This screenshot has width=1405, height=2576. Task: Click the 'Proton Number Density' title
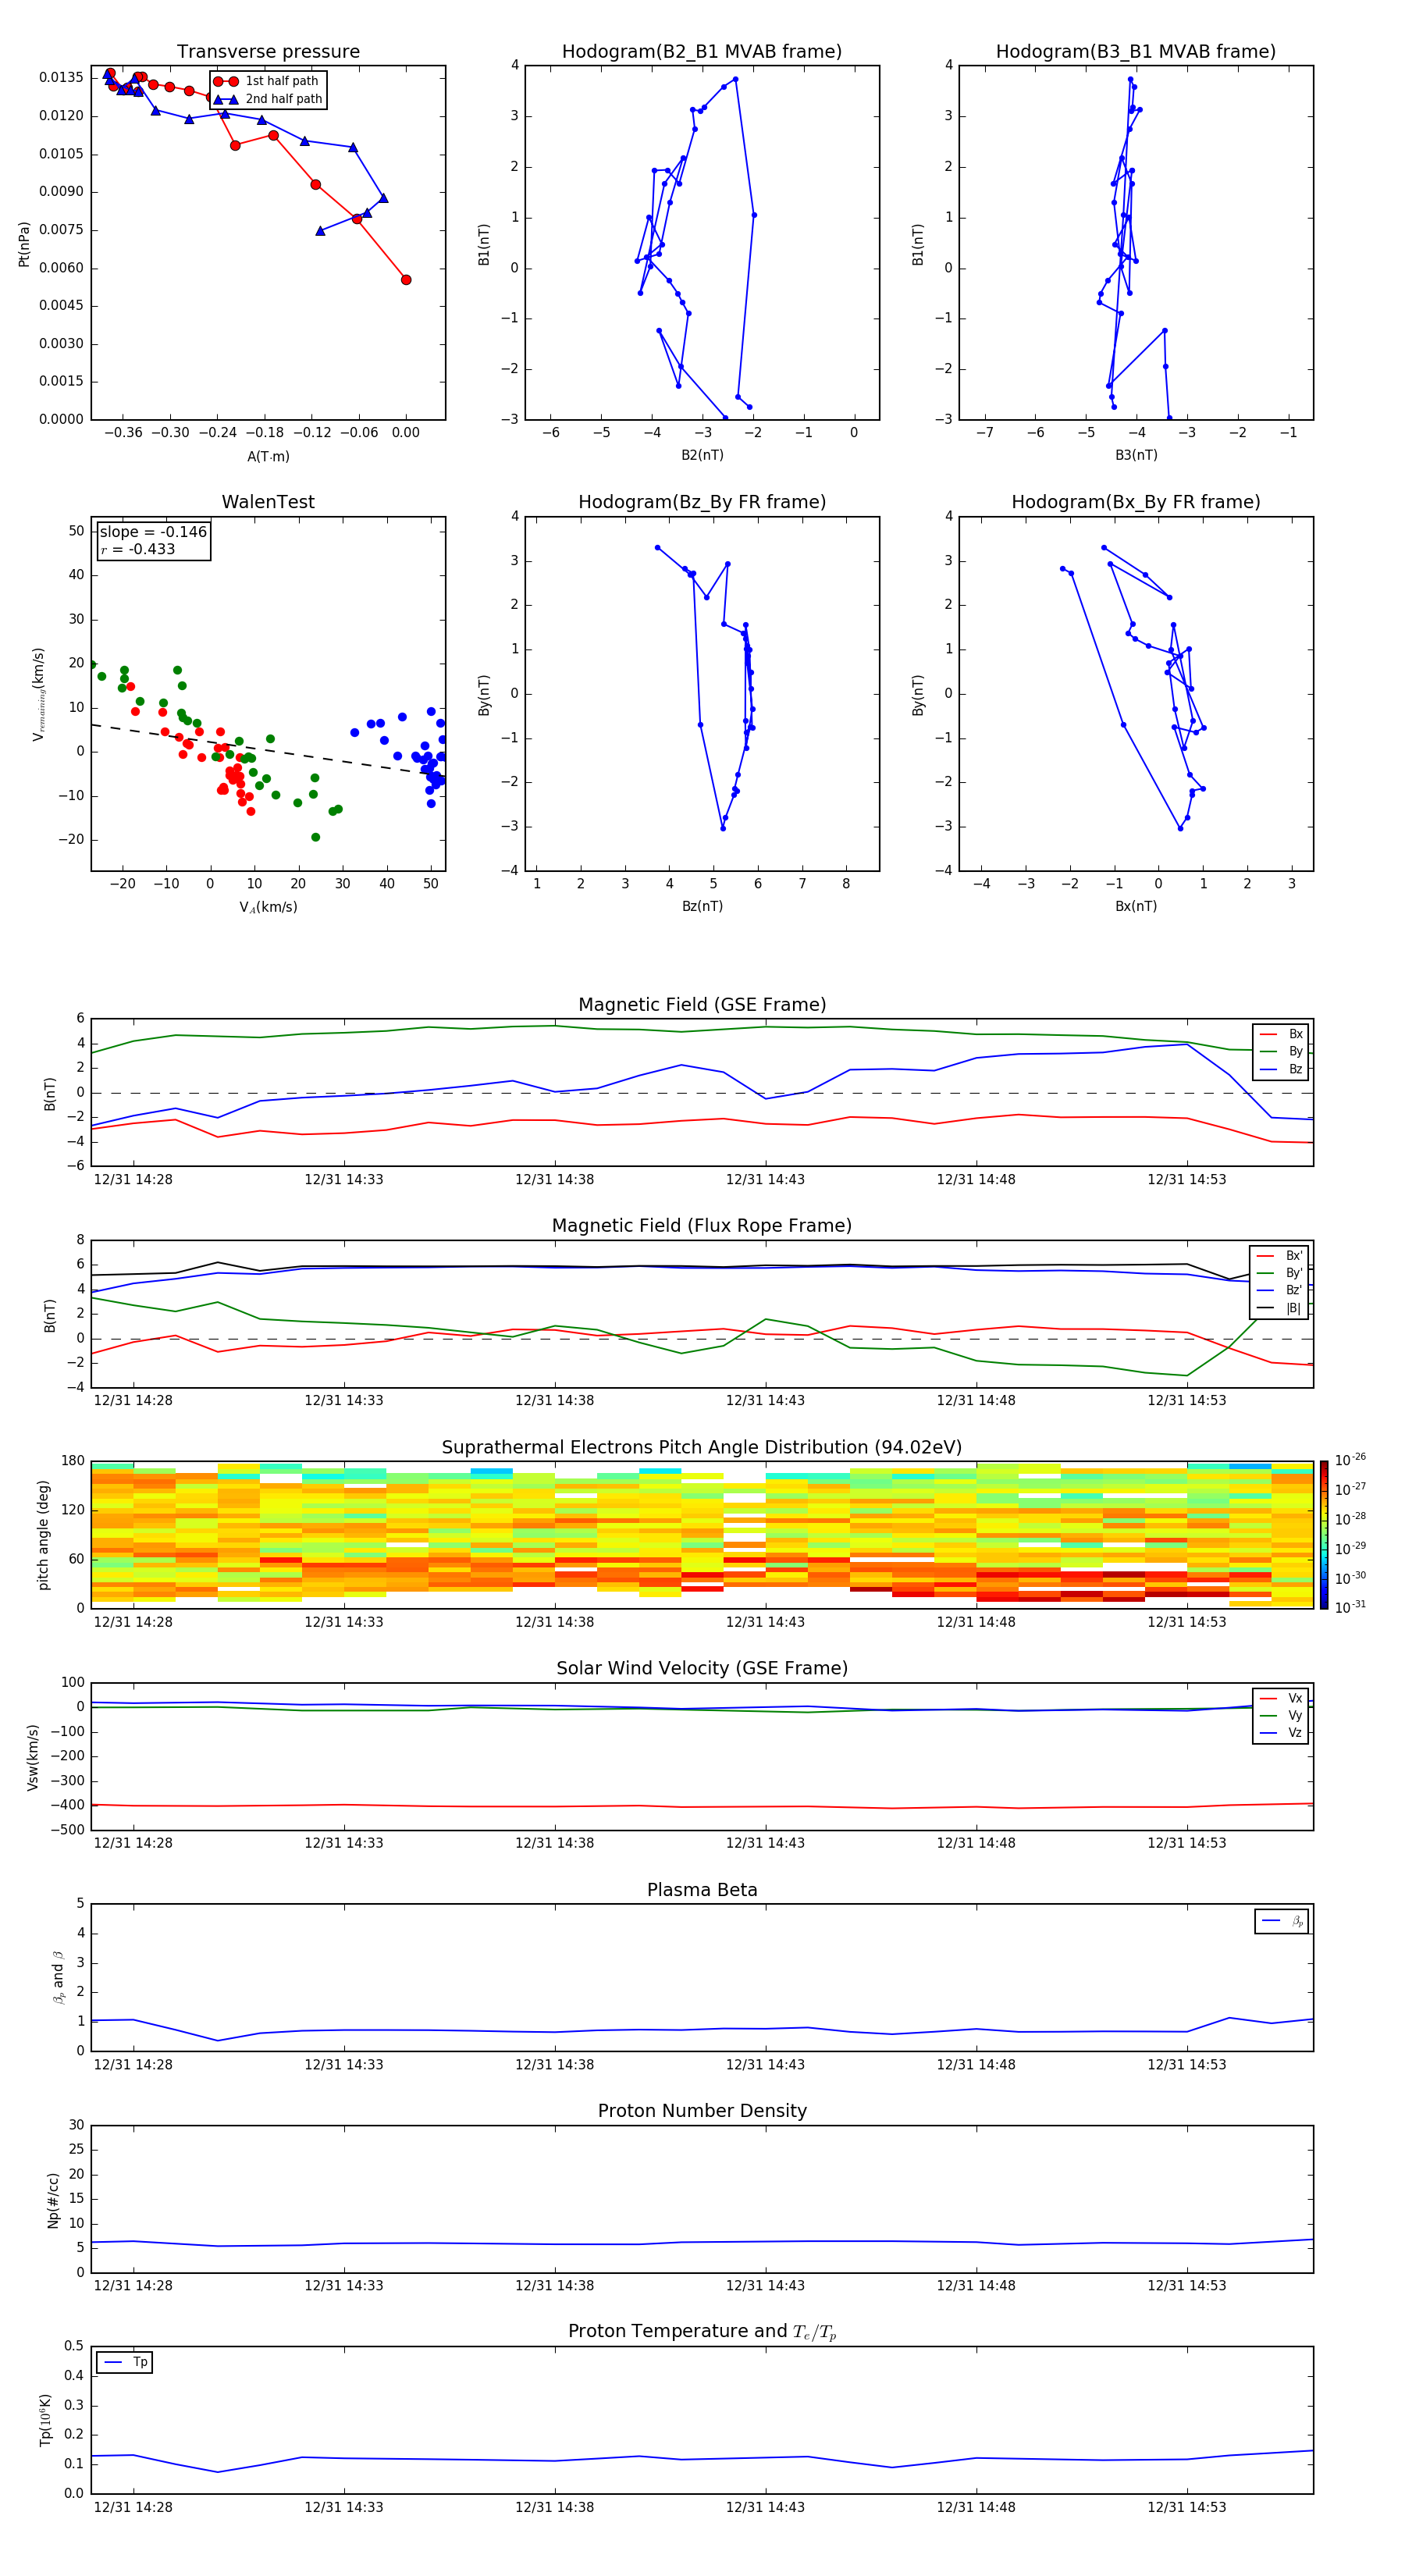click(702, 2111)
